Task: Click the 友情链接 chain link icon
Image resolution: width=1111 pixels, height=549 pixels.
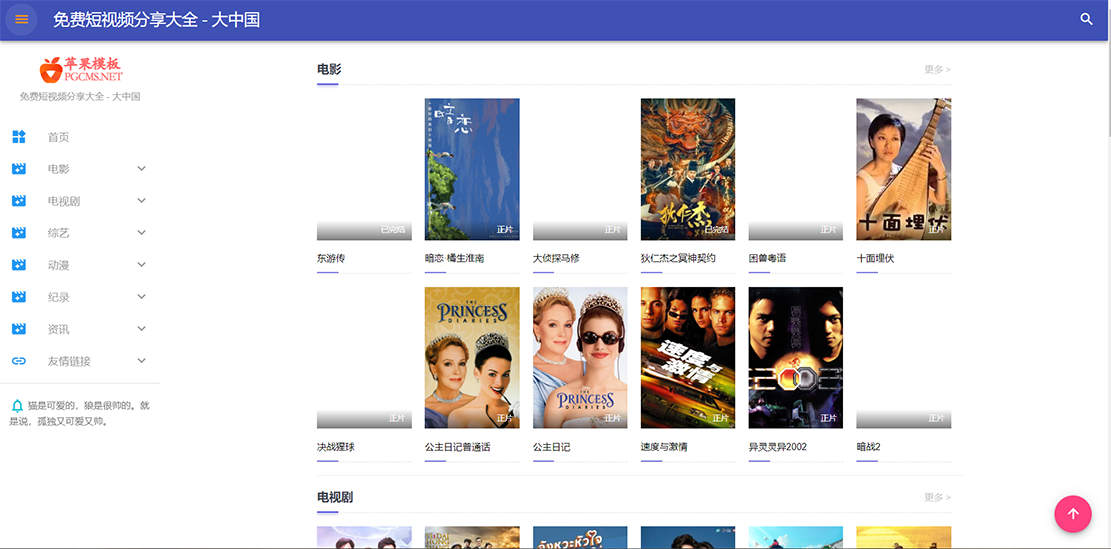Action: point(19,361)
